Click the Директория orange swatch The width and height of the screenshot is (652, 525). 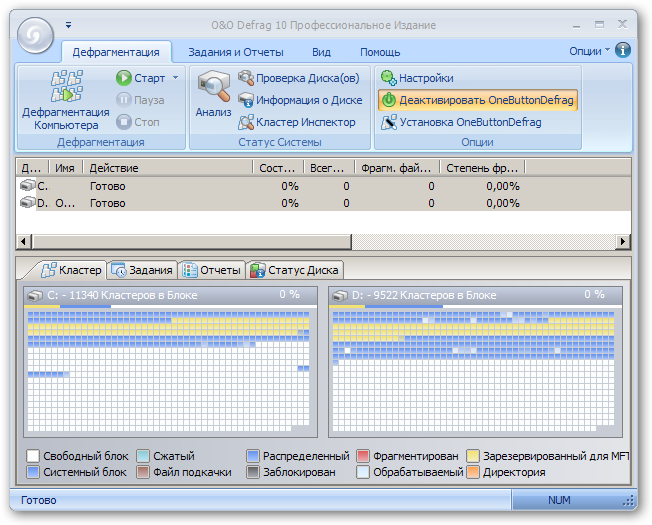(x=473, y=472)
